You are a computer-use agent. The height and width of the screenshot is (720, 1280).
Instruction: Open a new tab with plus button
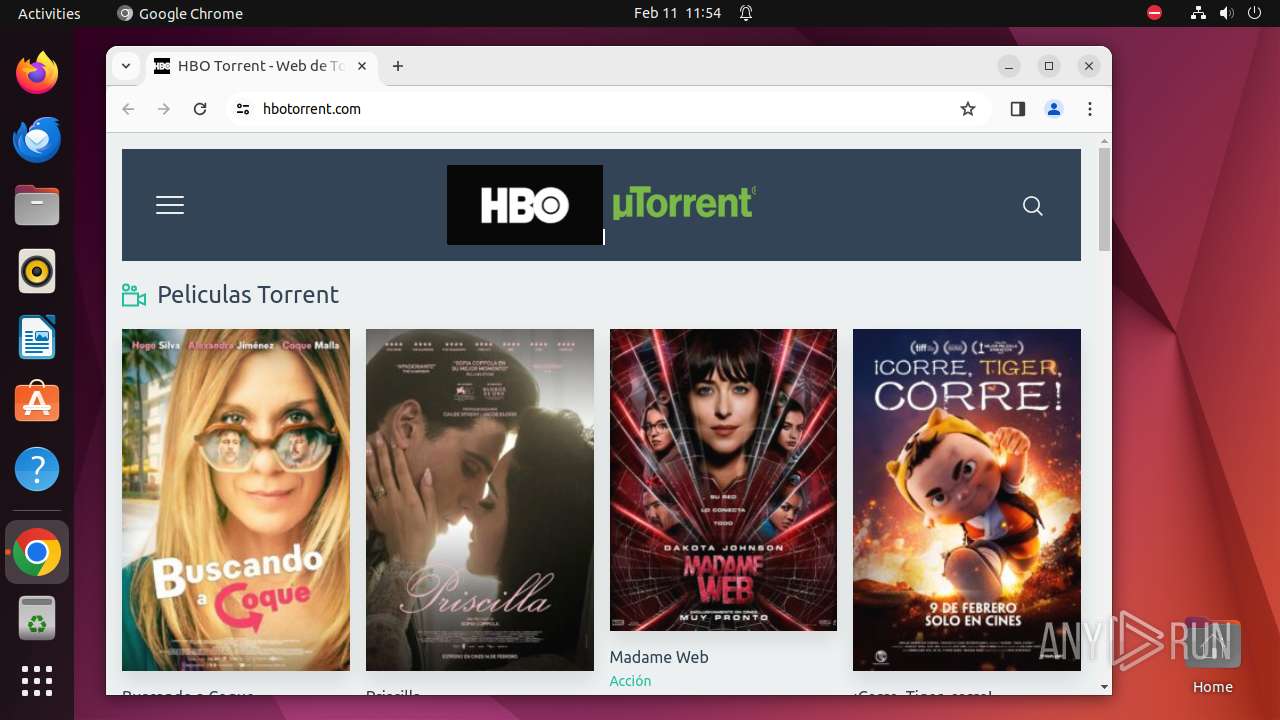pos(398,66)
